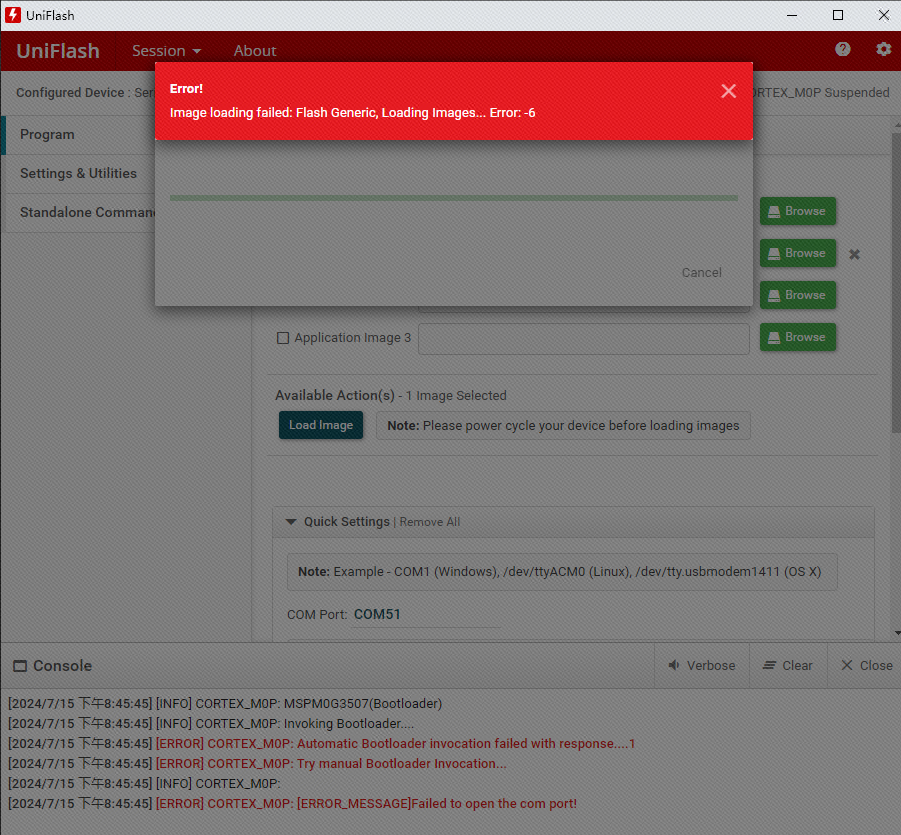The width and height of the screenshot is (901, 835).
Task: Remove the selected image with X icon
Action: (x=854, y=254)
